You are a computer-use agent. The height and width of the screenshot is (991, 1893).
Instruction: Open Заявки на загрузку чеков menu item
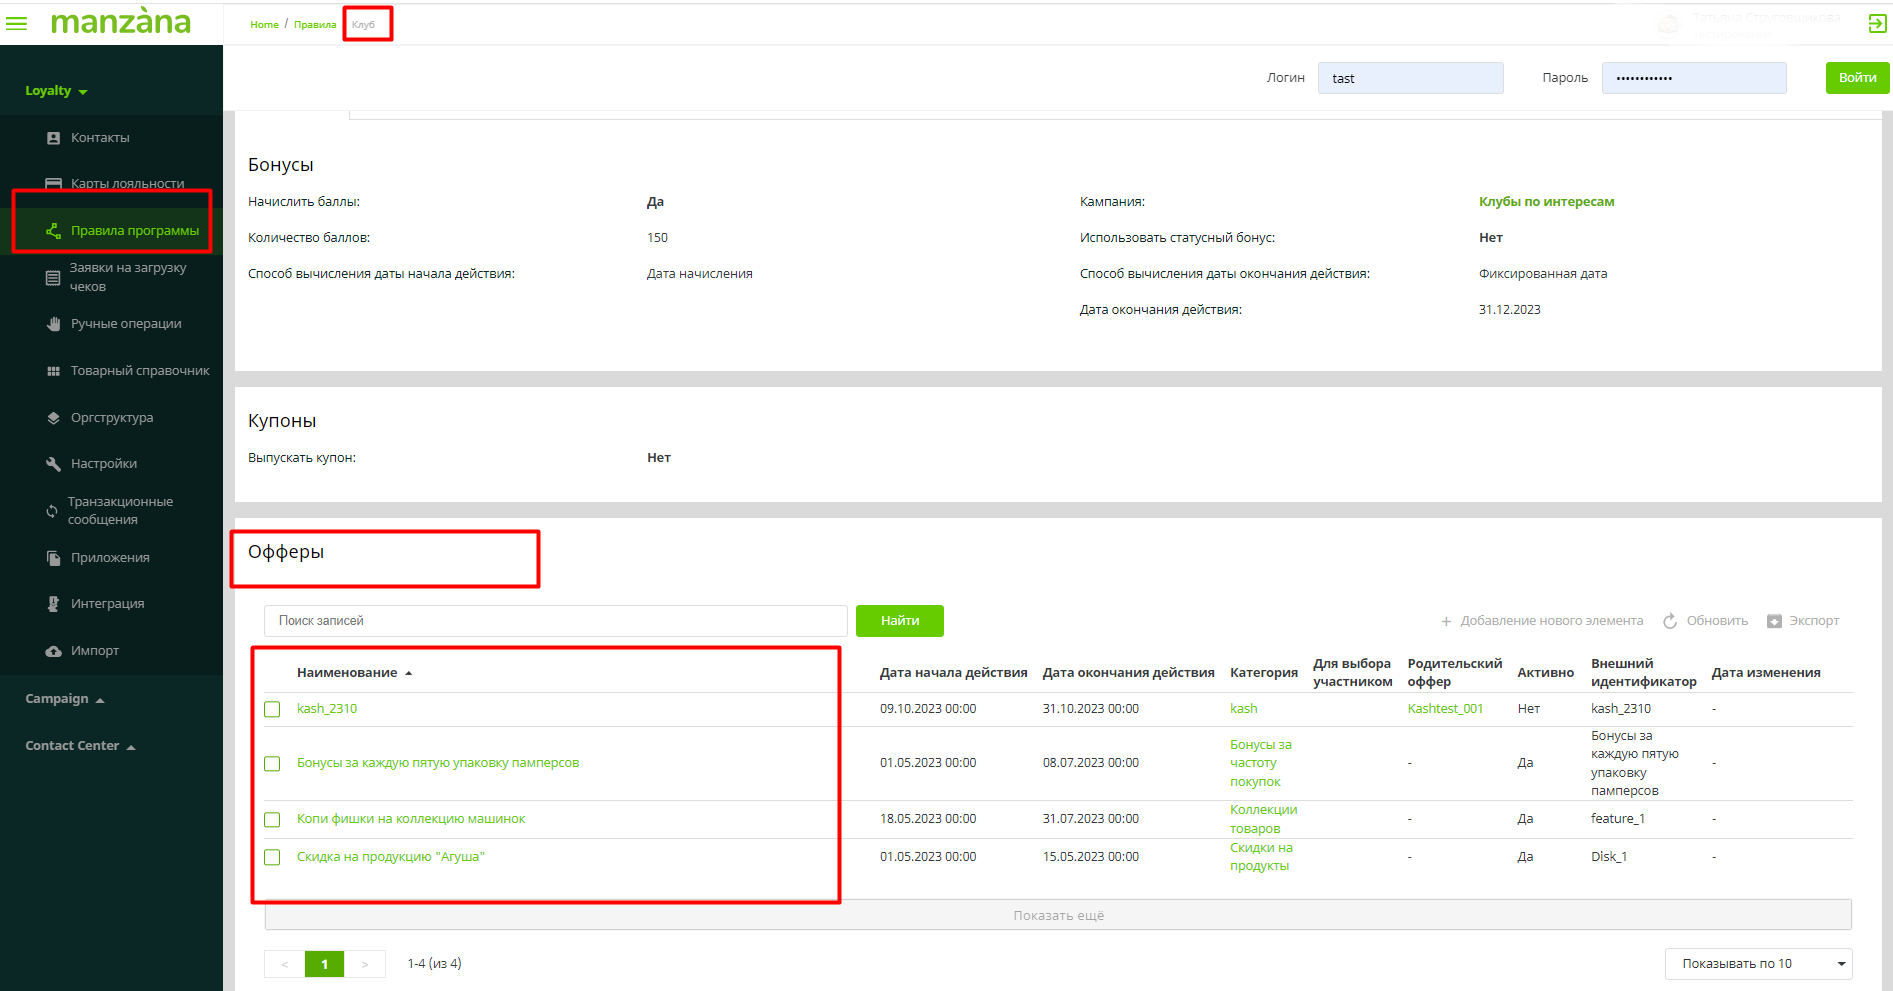pyautogui.click(x=127, y=277)
